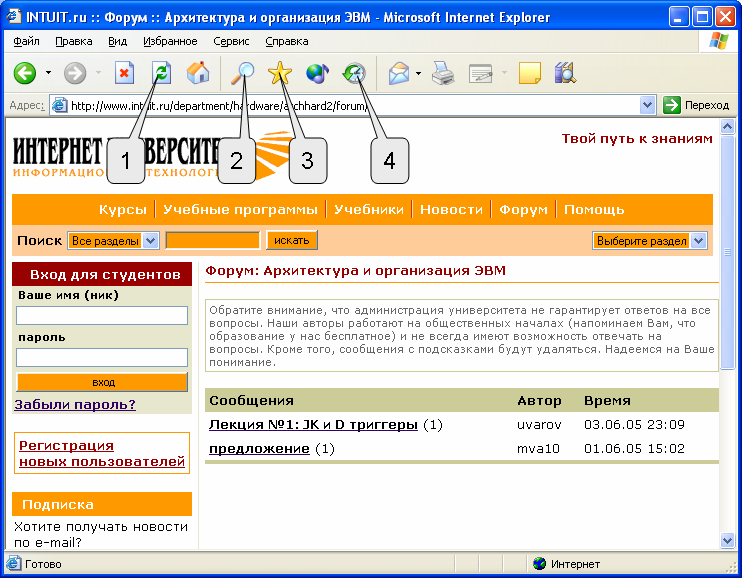742x578 pixels.
Task: Open the Учебники section
Action: pyautogui.click(x=369, y=209)
